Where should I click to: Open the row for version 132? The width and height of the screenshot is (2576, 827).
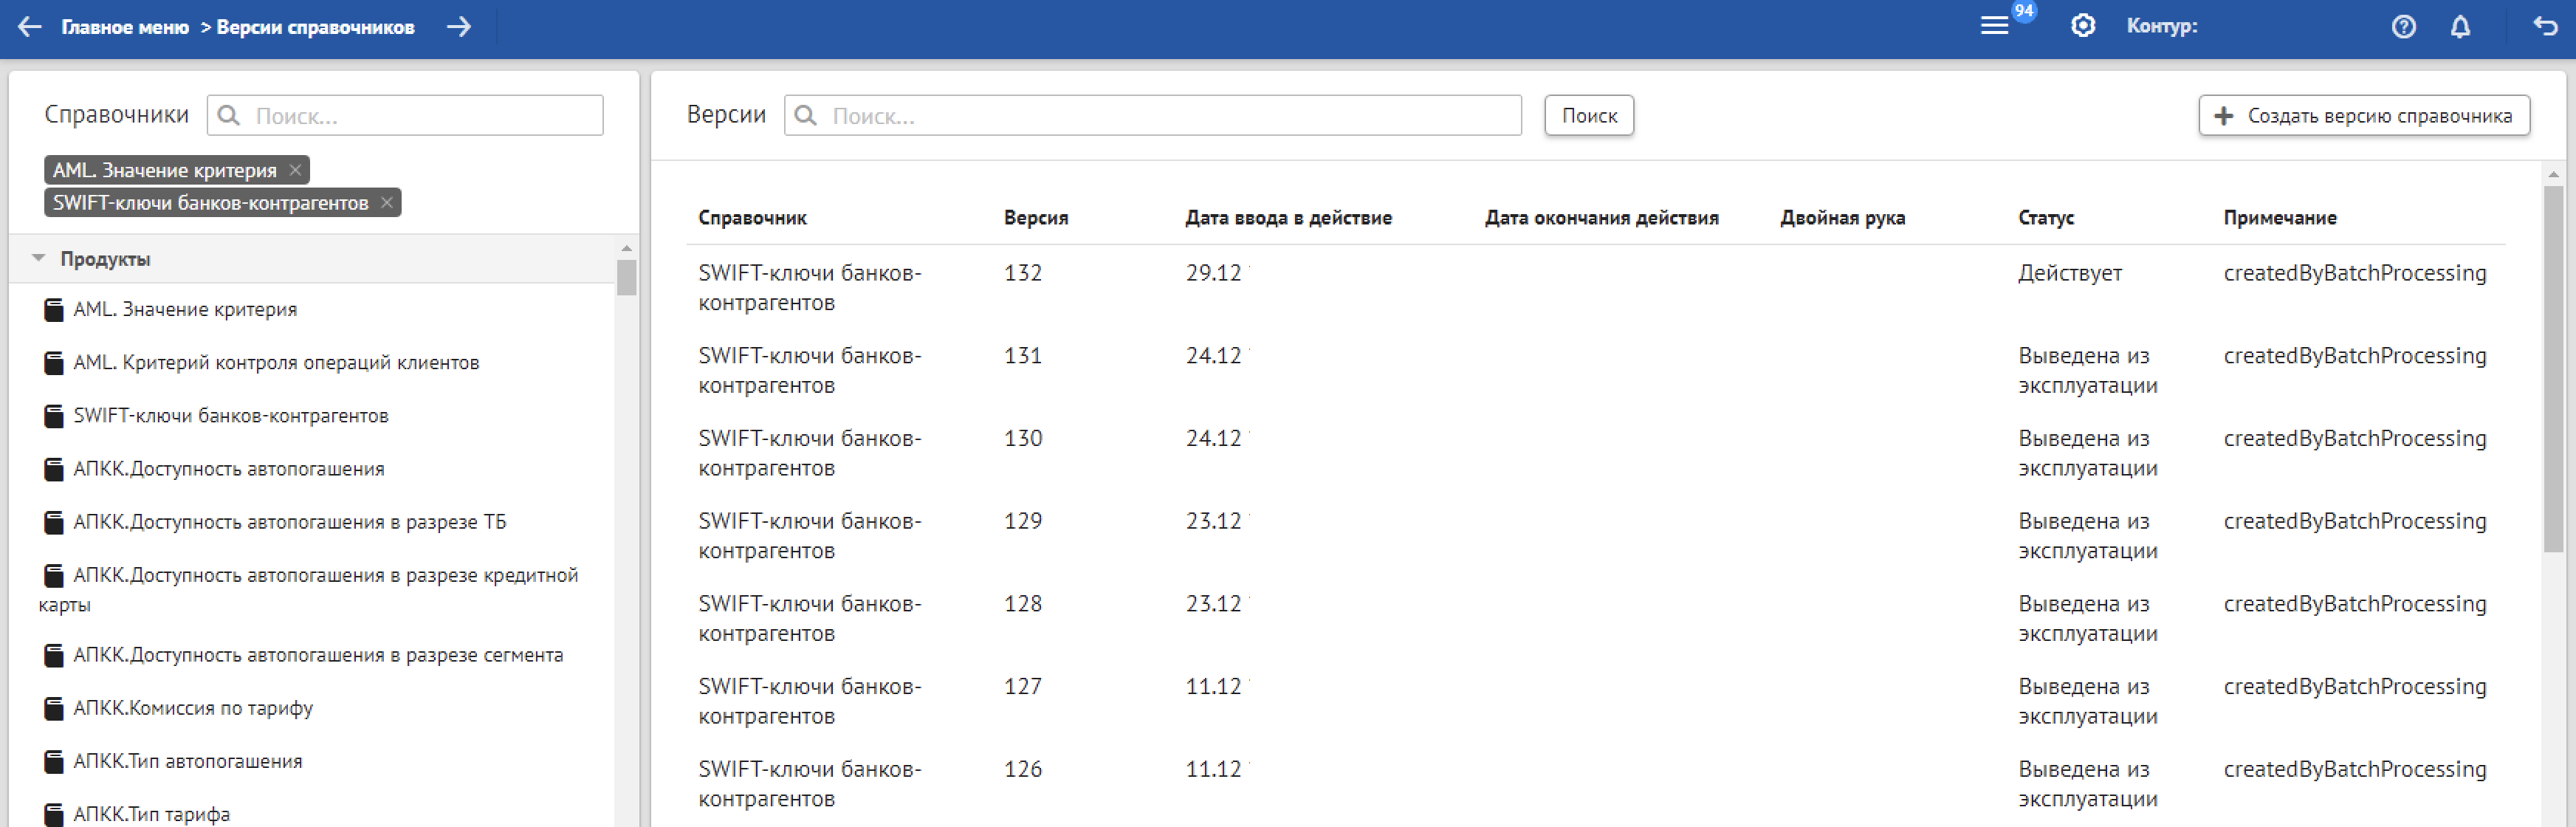point(1022,273)
